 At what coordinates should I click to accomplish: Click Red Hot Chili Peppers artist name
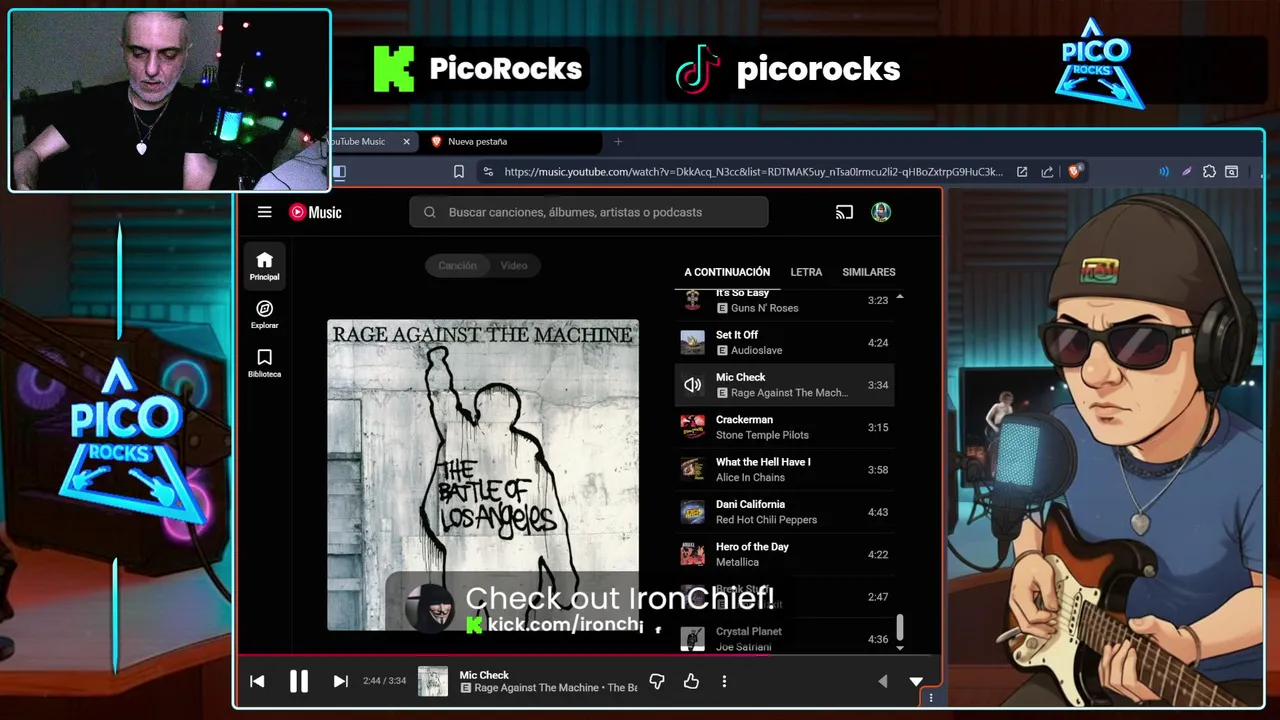766,520
